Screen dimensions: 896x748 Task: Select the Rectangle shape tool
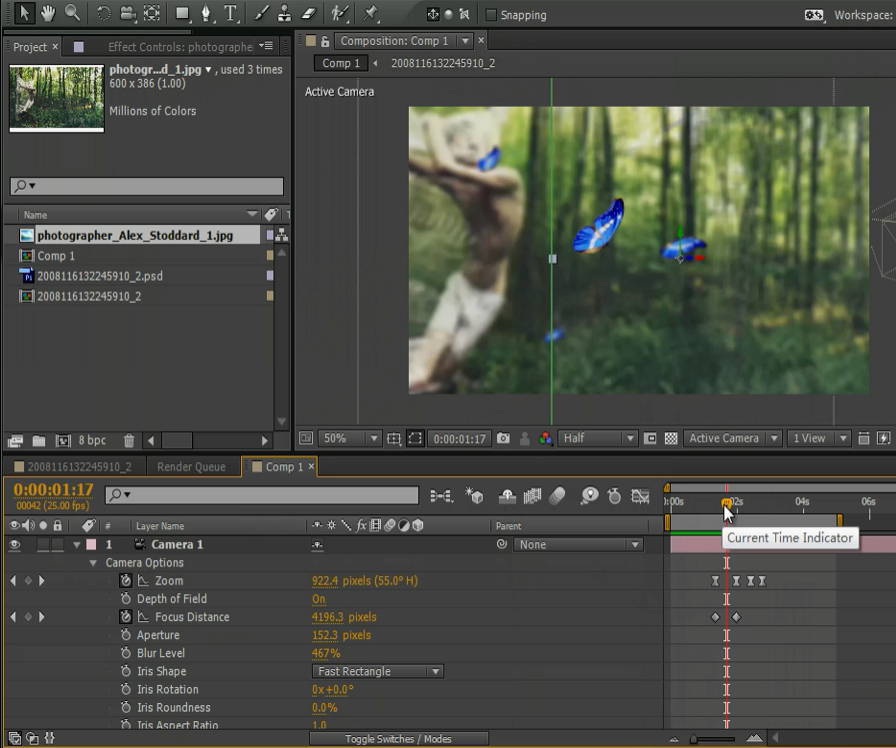(182, 13)
